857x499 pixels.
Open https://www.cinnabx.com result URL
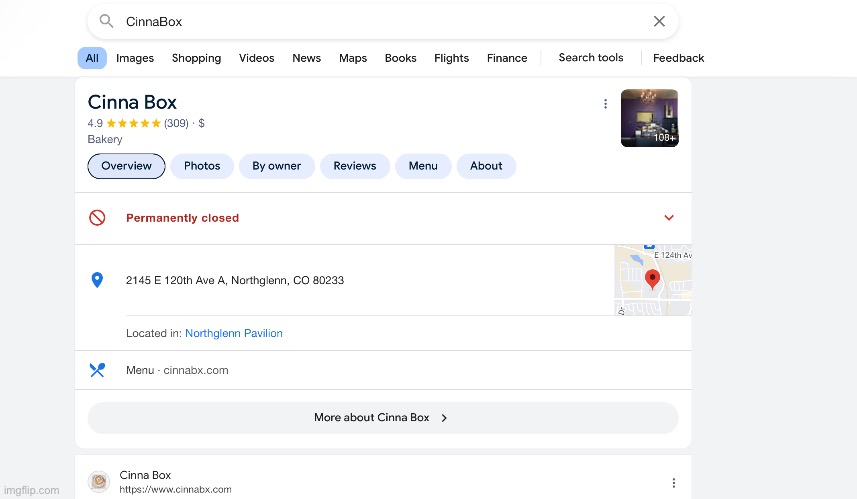pos(175,490)
